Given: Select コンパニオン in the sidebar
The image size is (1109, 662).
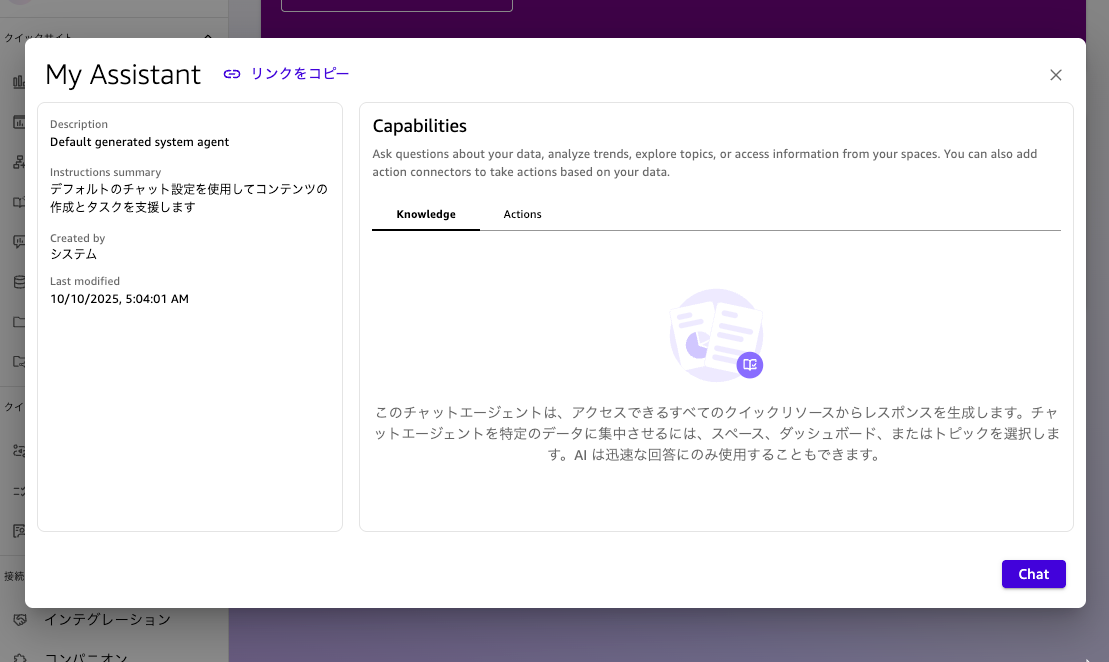Looking at the screenshot, I should (x=86, y=657).
